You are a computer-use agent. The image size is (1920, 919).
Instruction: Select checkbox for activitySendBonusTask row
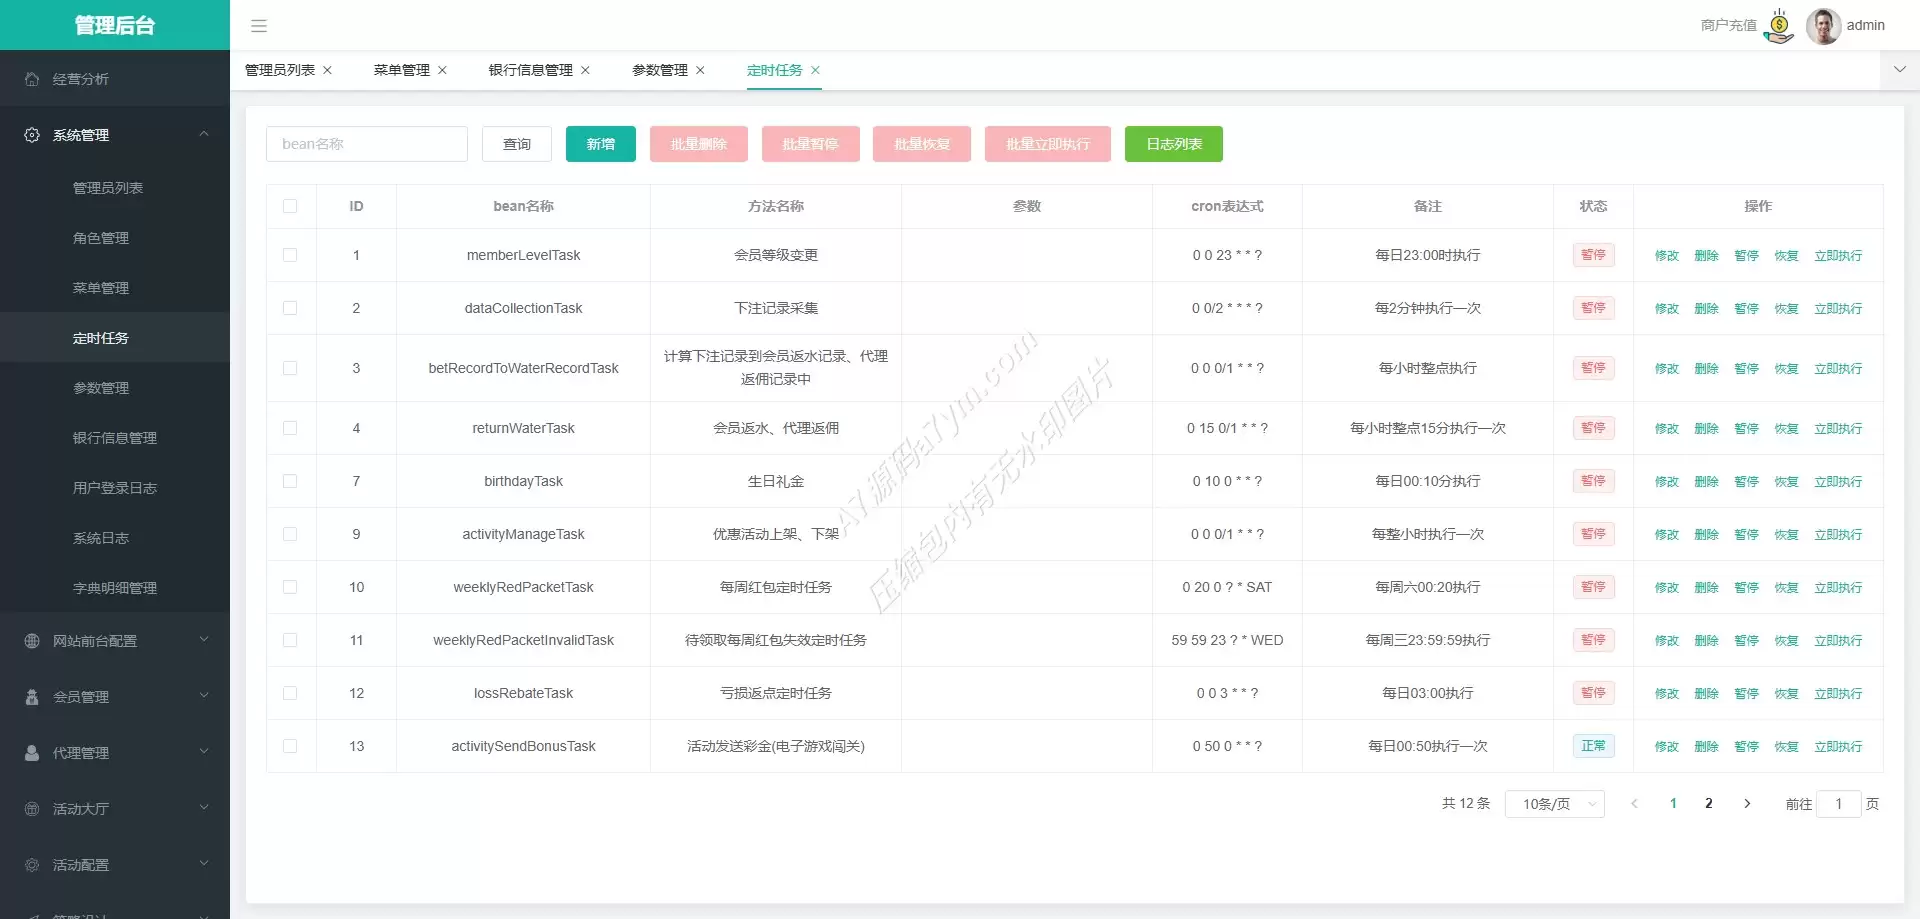tap(290, 746)
